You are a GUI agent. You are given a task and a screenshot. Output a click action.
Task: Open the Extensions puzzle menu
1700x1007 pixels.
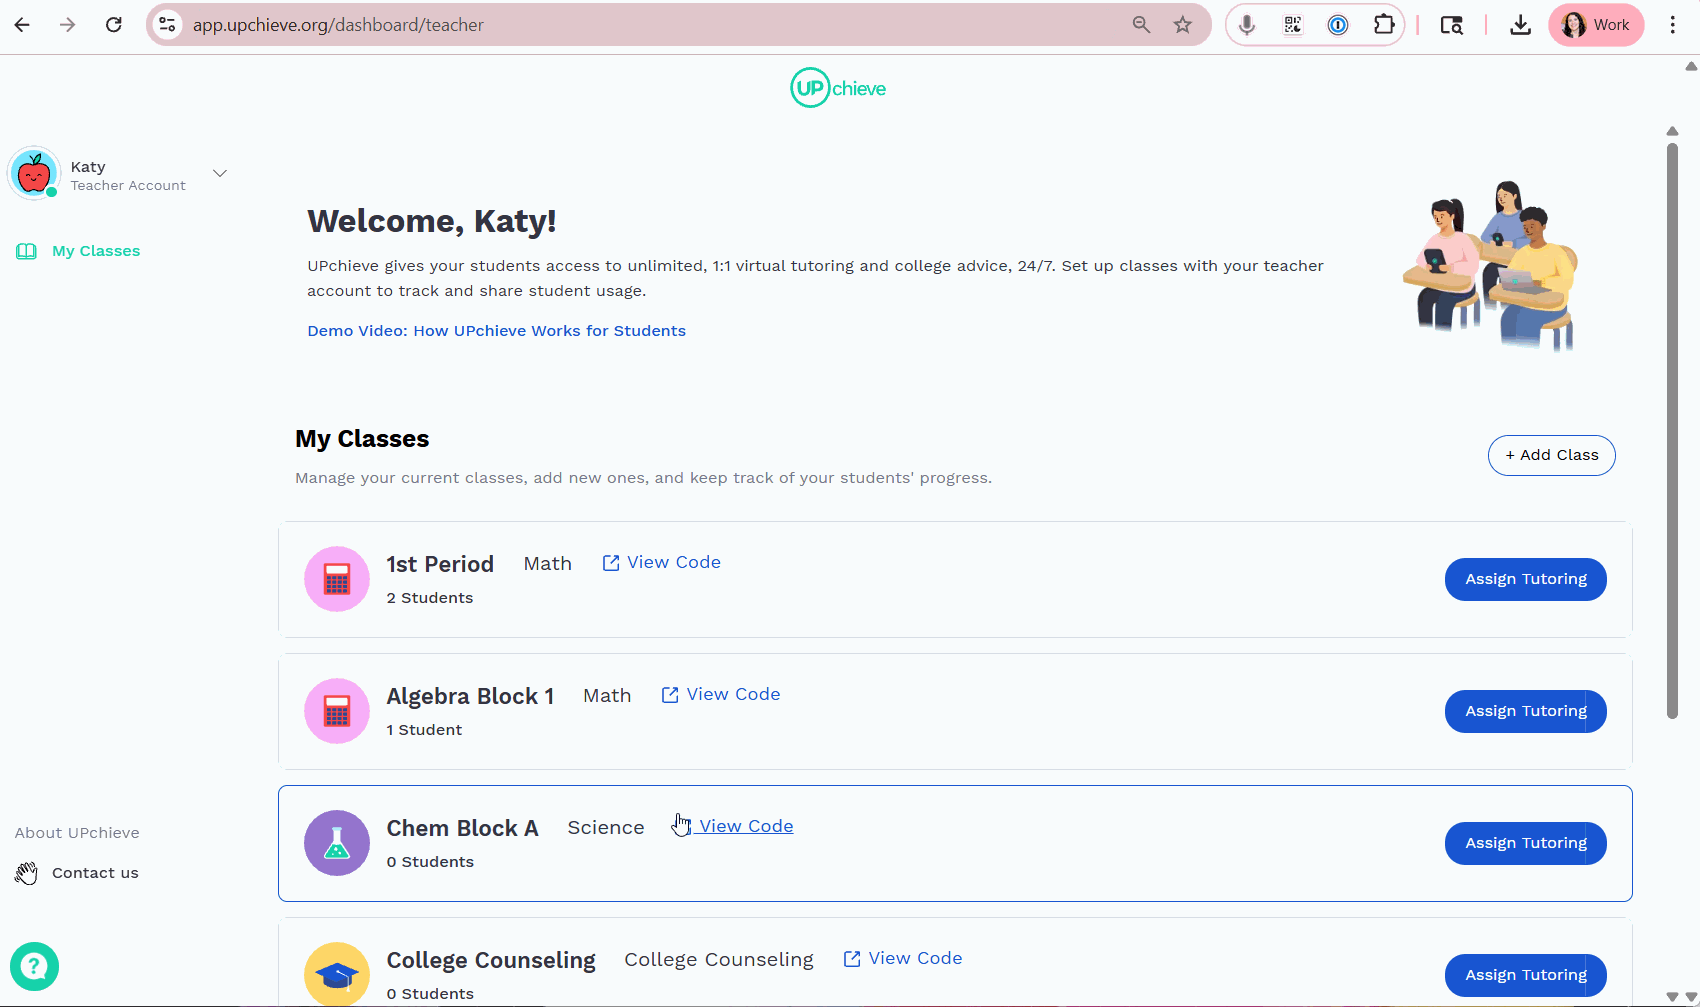pos(1384,25)
